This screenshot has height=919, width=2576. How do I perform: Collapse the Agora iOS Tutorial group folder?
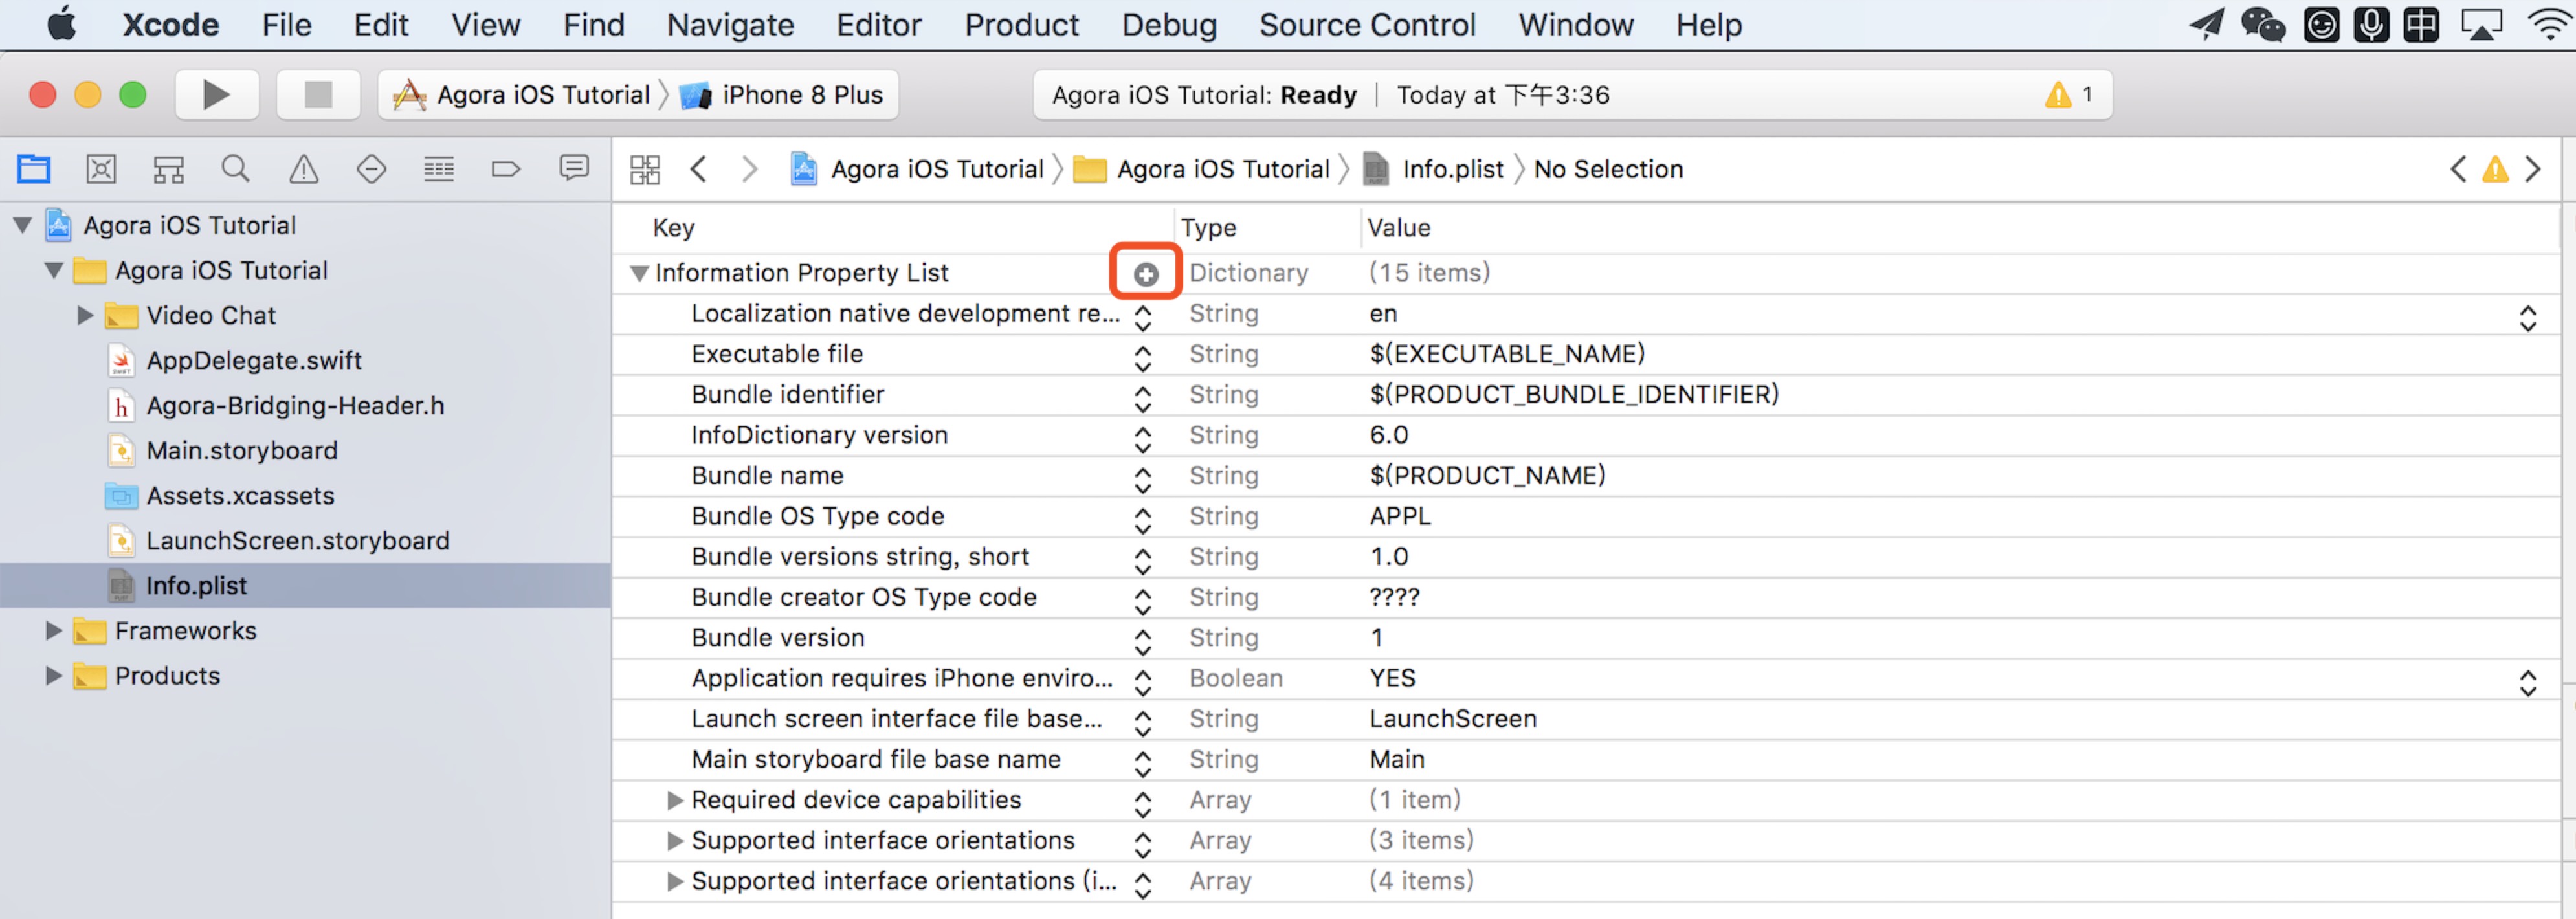click(54, 270)
